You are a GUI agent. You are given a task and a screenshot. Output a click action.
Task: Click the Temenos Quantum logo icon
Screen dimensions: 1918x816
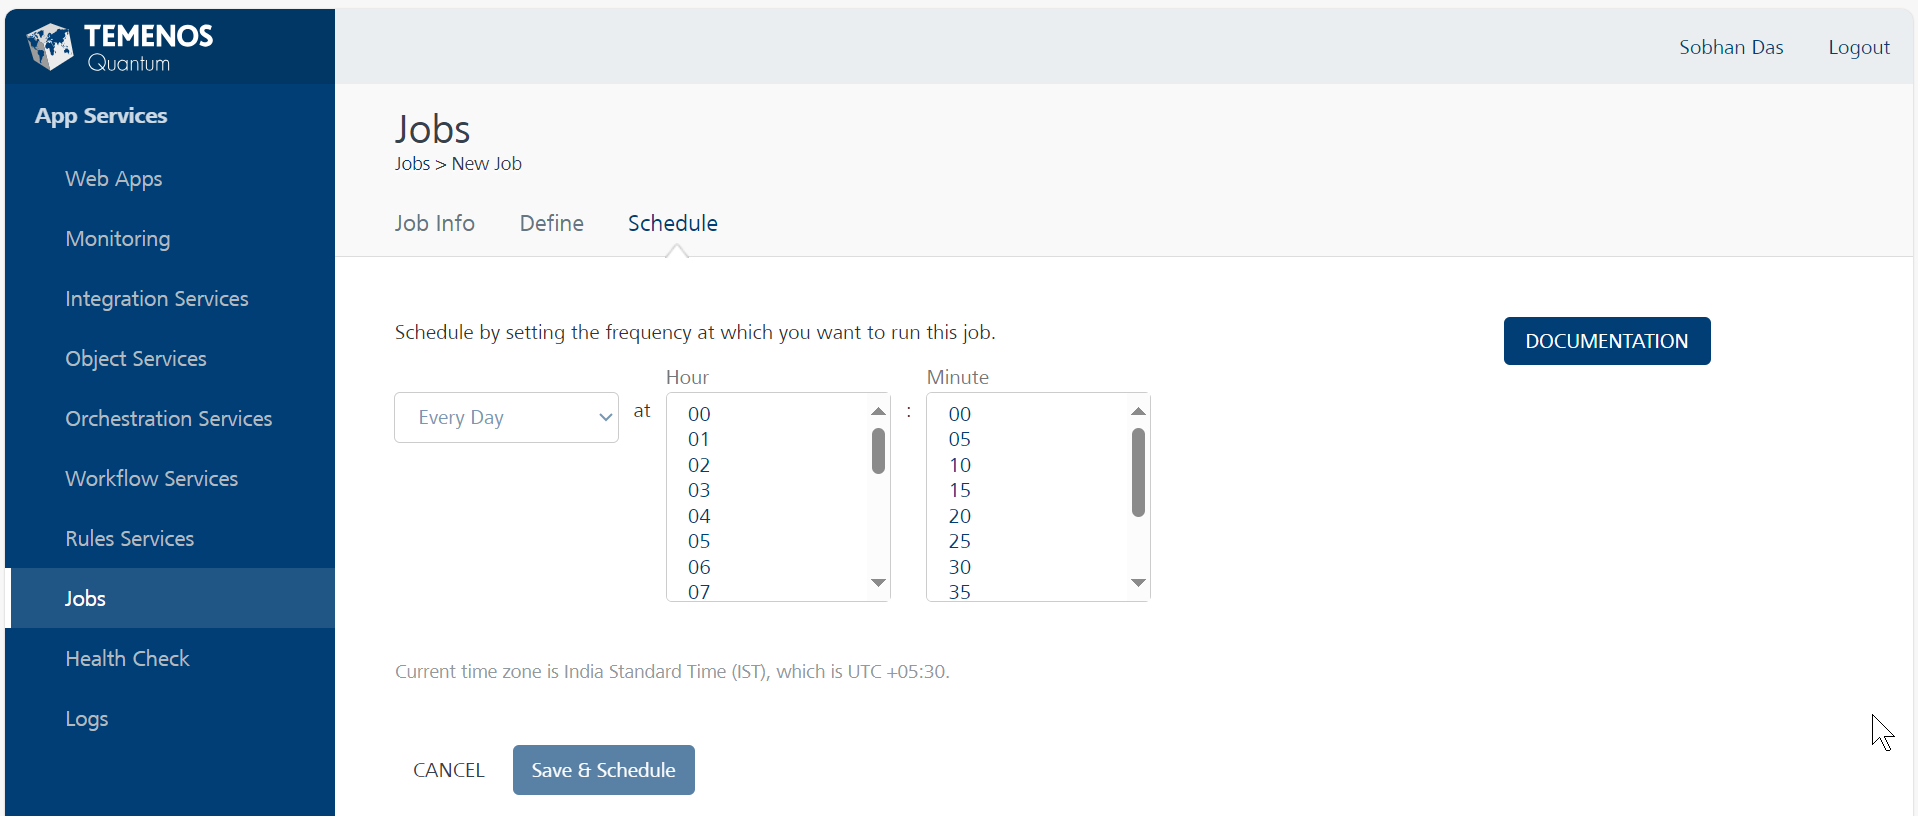[x=50, y=46]
